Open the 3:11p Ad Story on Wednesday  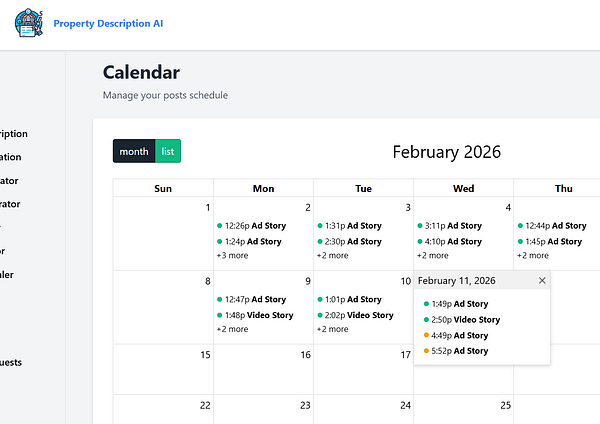coord(454,226)
